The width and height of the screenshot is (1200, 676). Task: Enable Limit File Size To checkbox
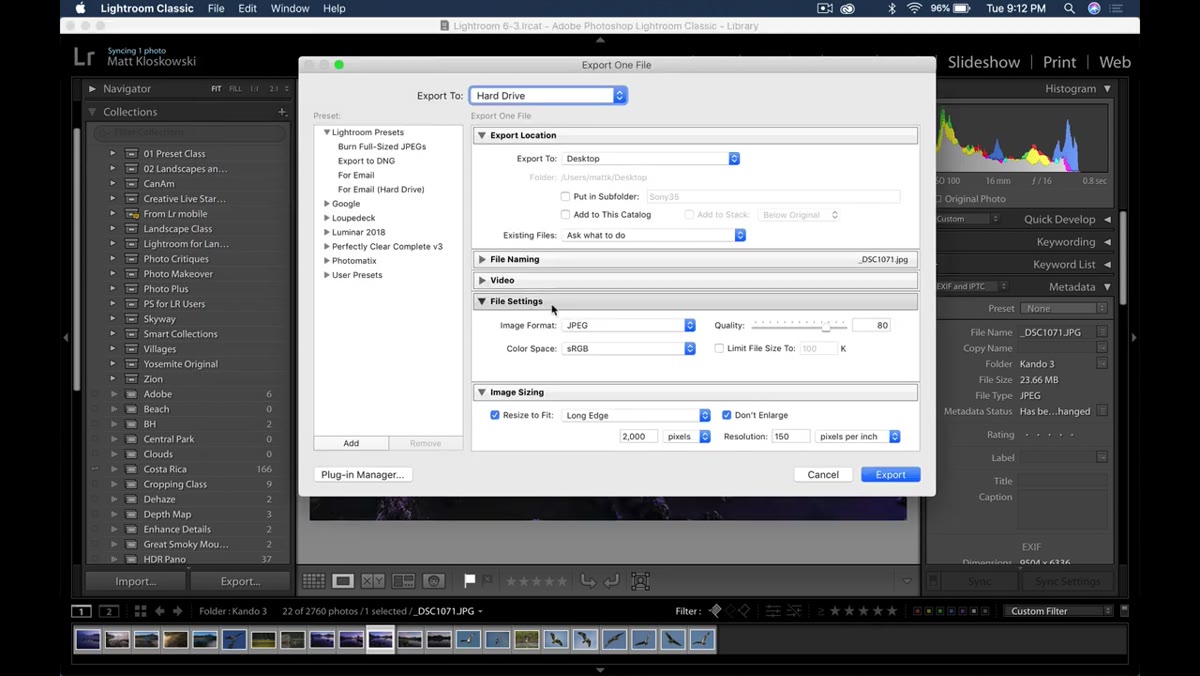[x=719, y=349]
